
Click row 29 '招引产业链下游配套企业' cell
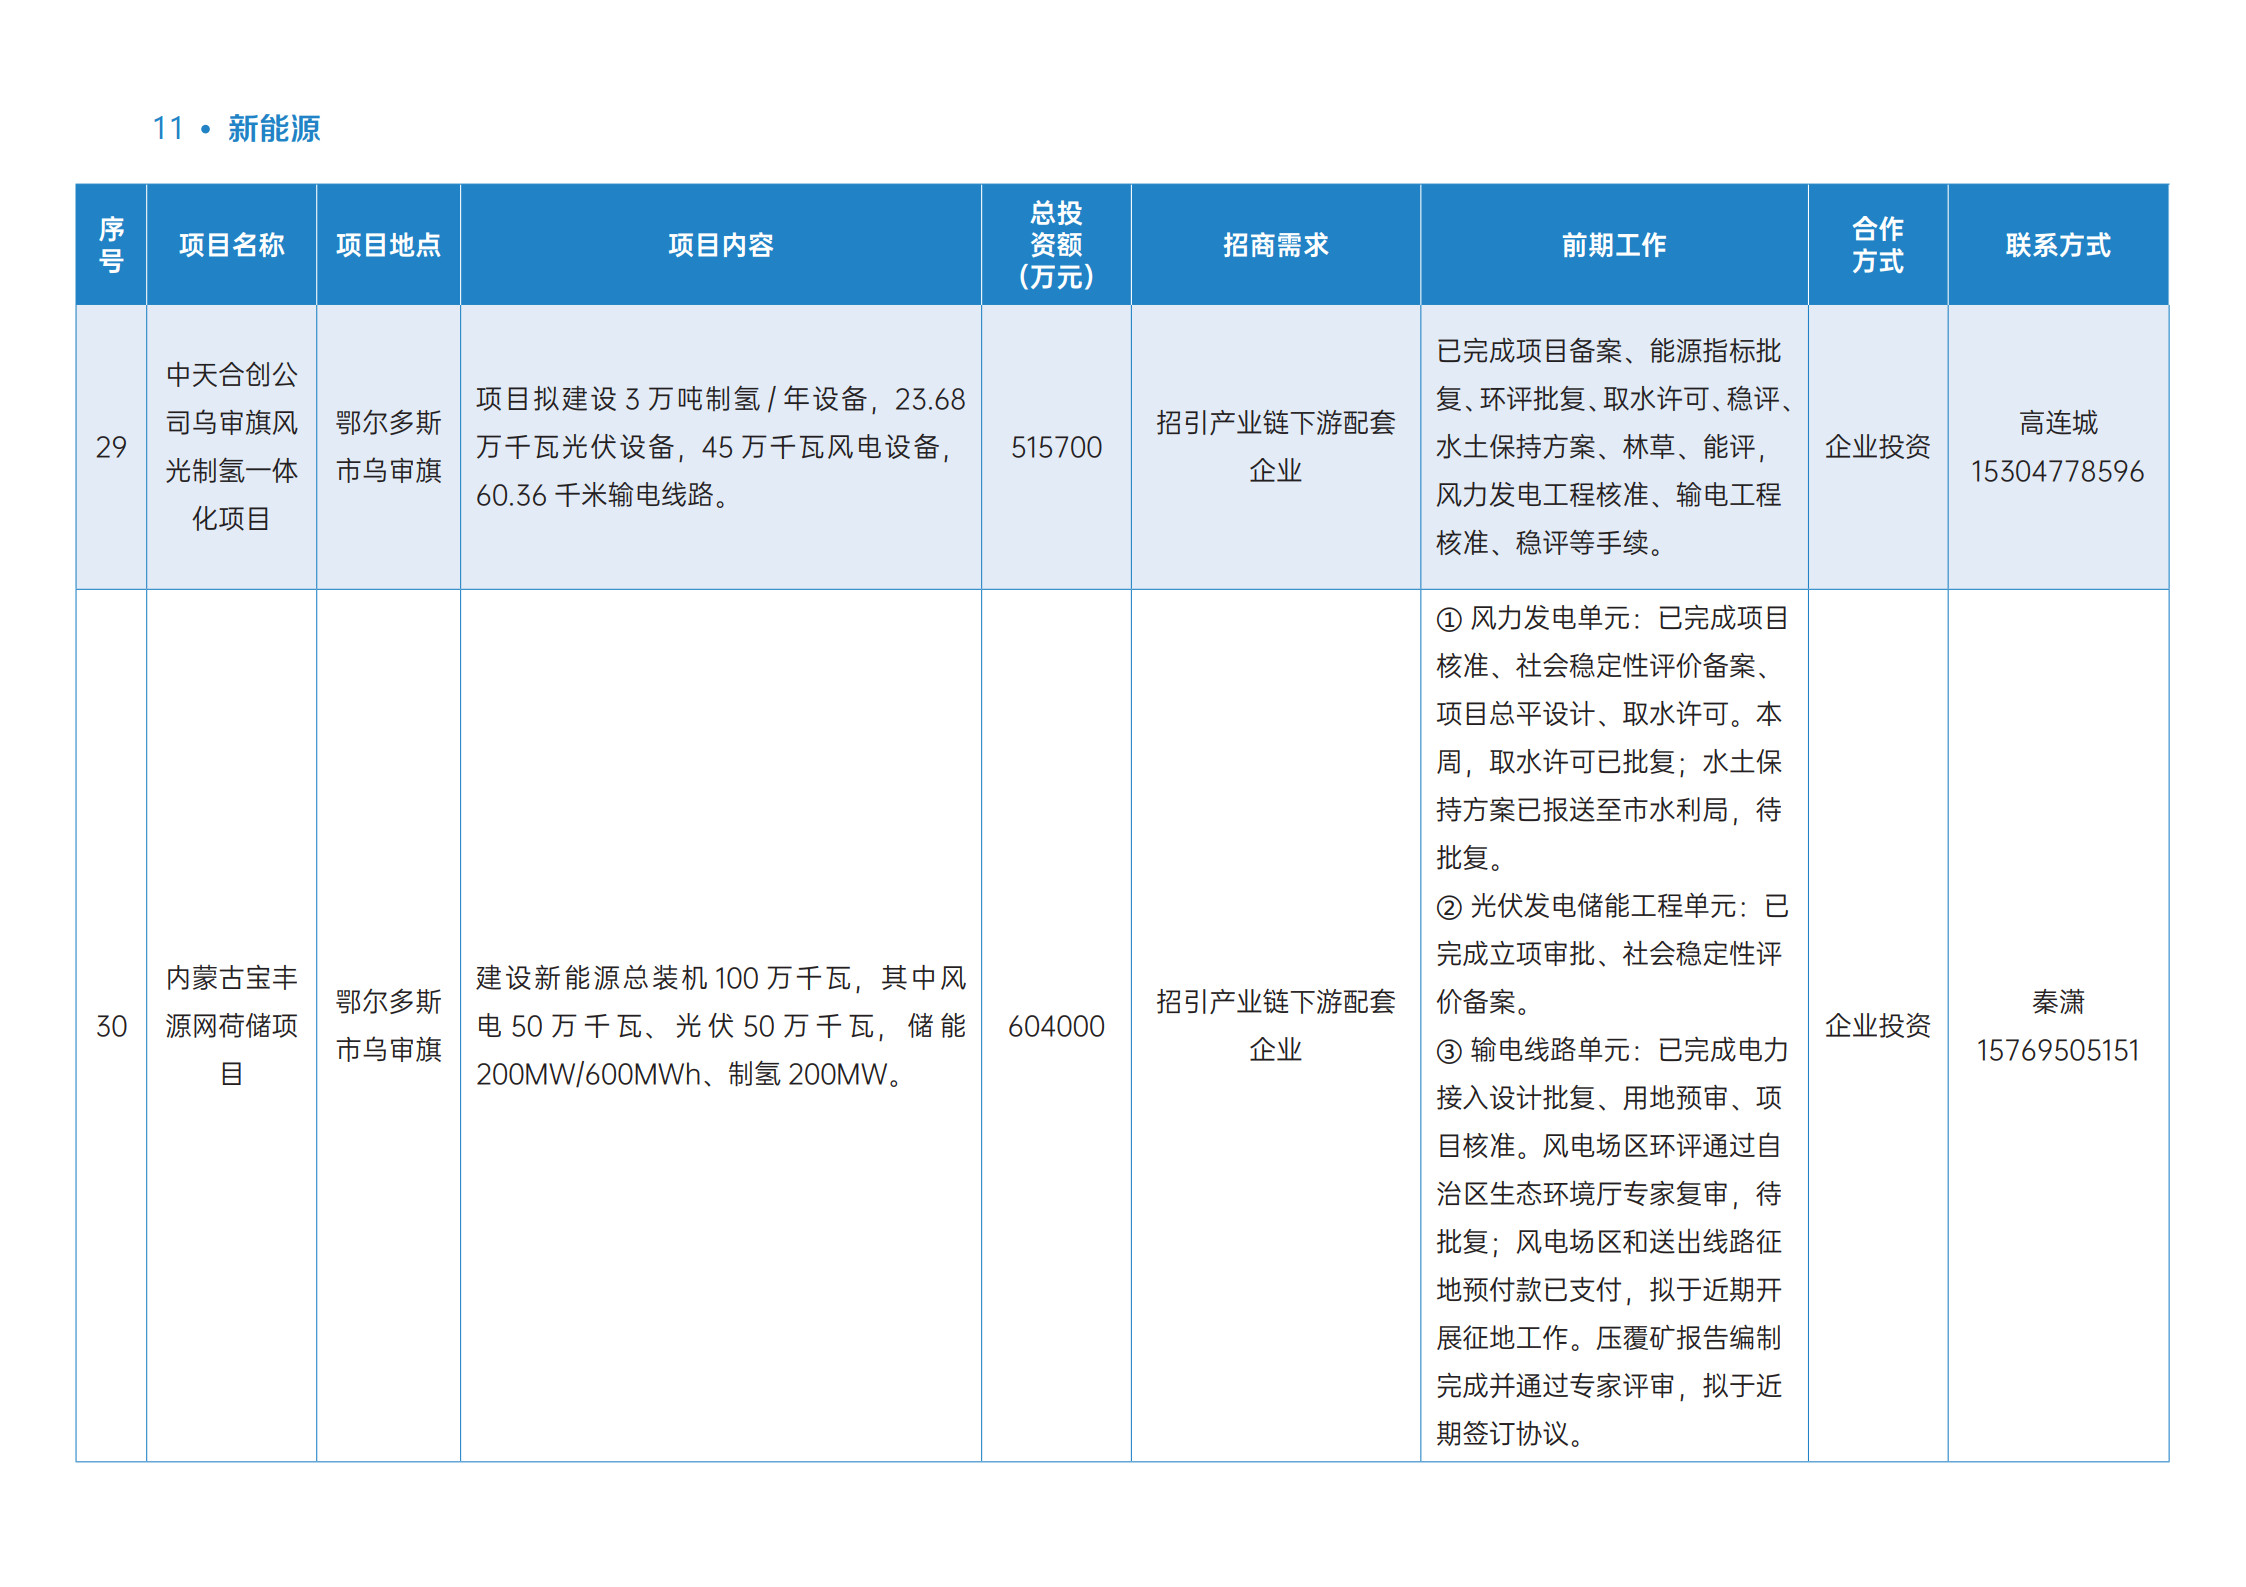coord(1275,447)
